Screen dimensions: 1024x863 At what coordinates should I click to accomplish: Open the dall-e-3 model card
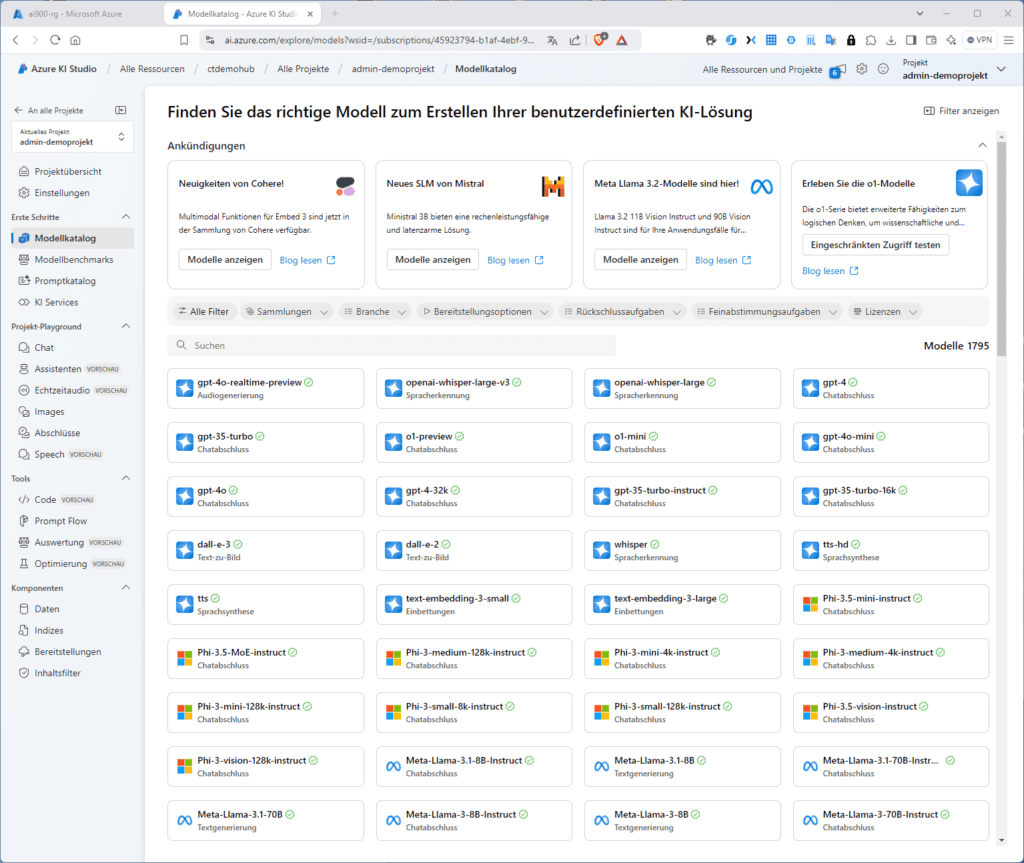(x=266, y=551)
